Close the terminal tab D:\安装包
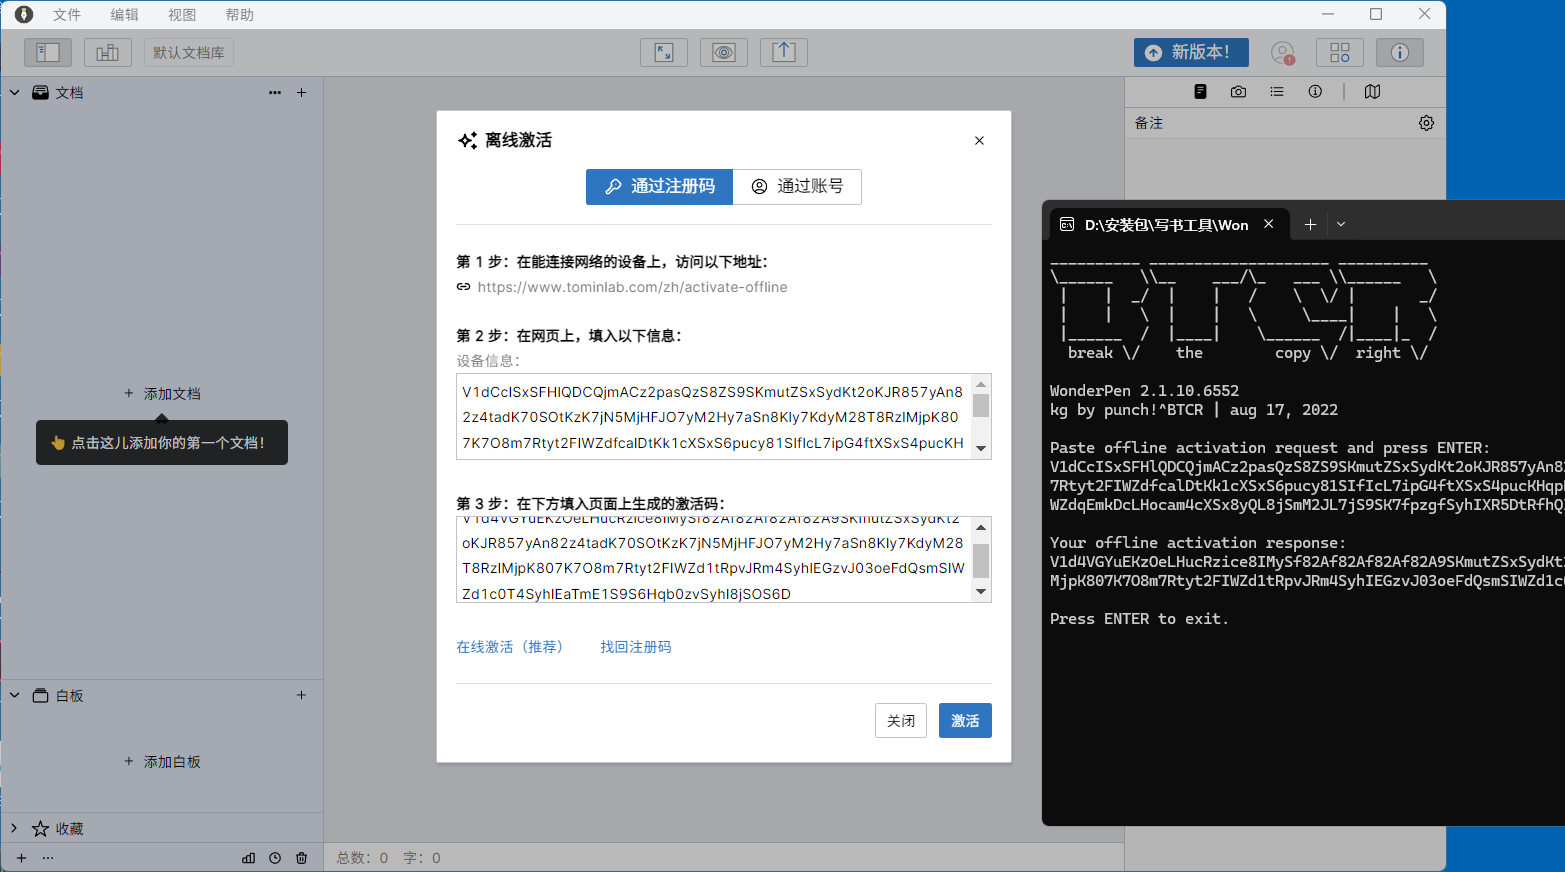 [x=1268, y=224]
